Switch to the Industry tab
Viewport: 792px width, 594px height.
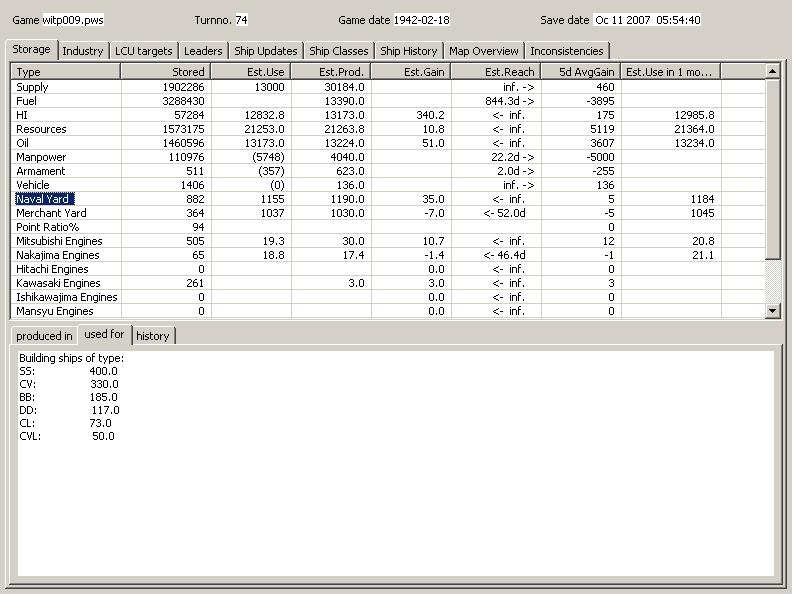pyautogui.click(x=82, y=51)
